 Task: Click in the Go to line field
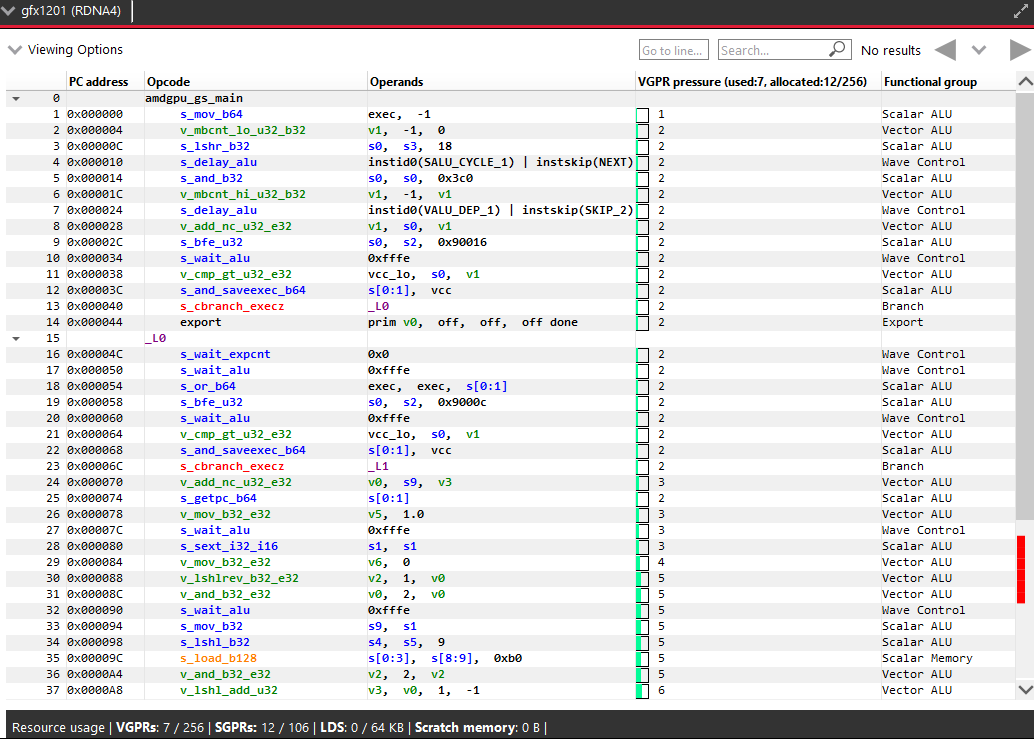673,50
